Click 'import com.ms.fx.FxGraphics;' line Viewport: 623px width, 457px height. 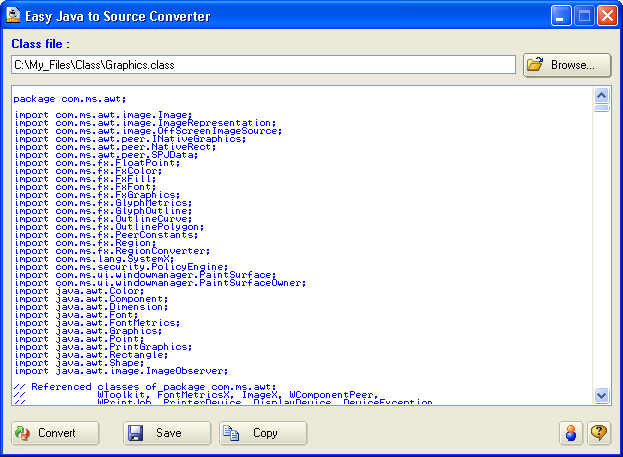click(97, 195)
